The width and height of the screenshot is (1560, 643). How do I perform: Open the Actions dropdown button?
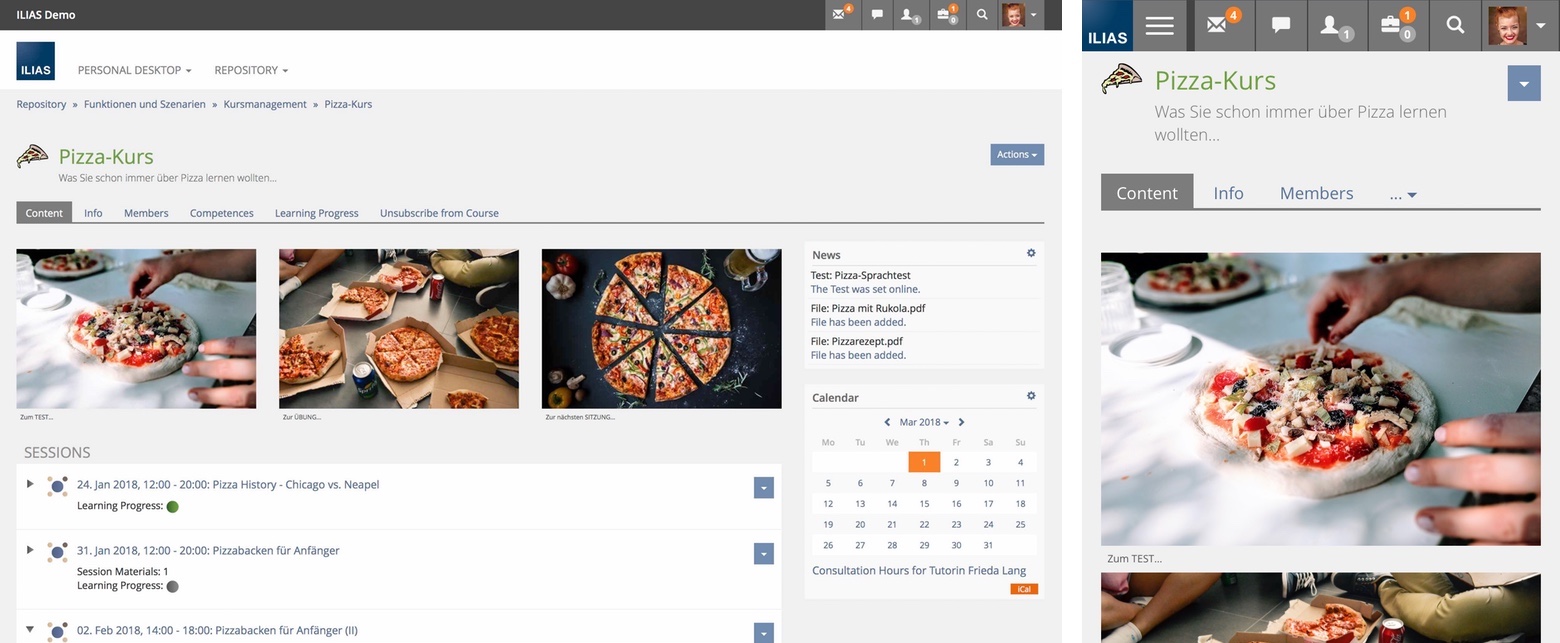(1017, 154)
